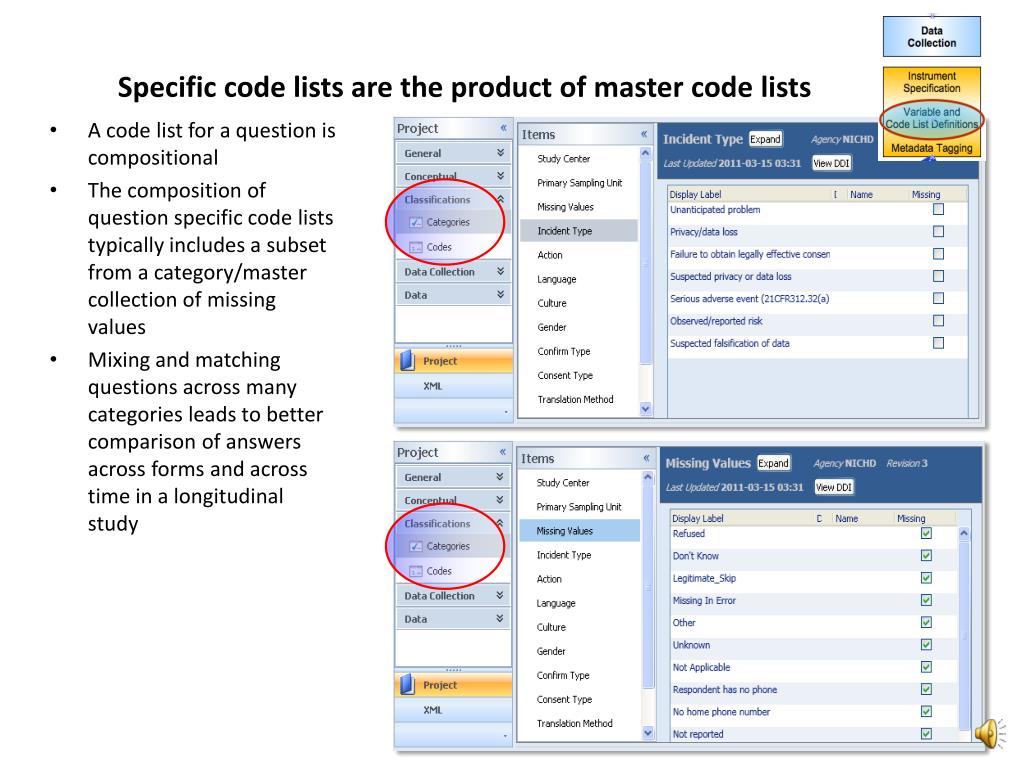Select Primary Sampling Unit in upper Items list
Image resolution: width=1024 pixels, height=768 pixels.
coord(580,183)
